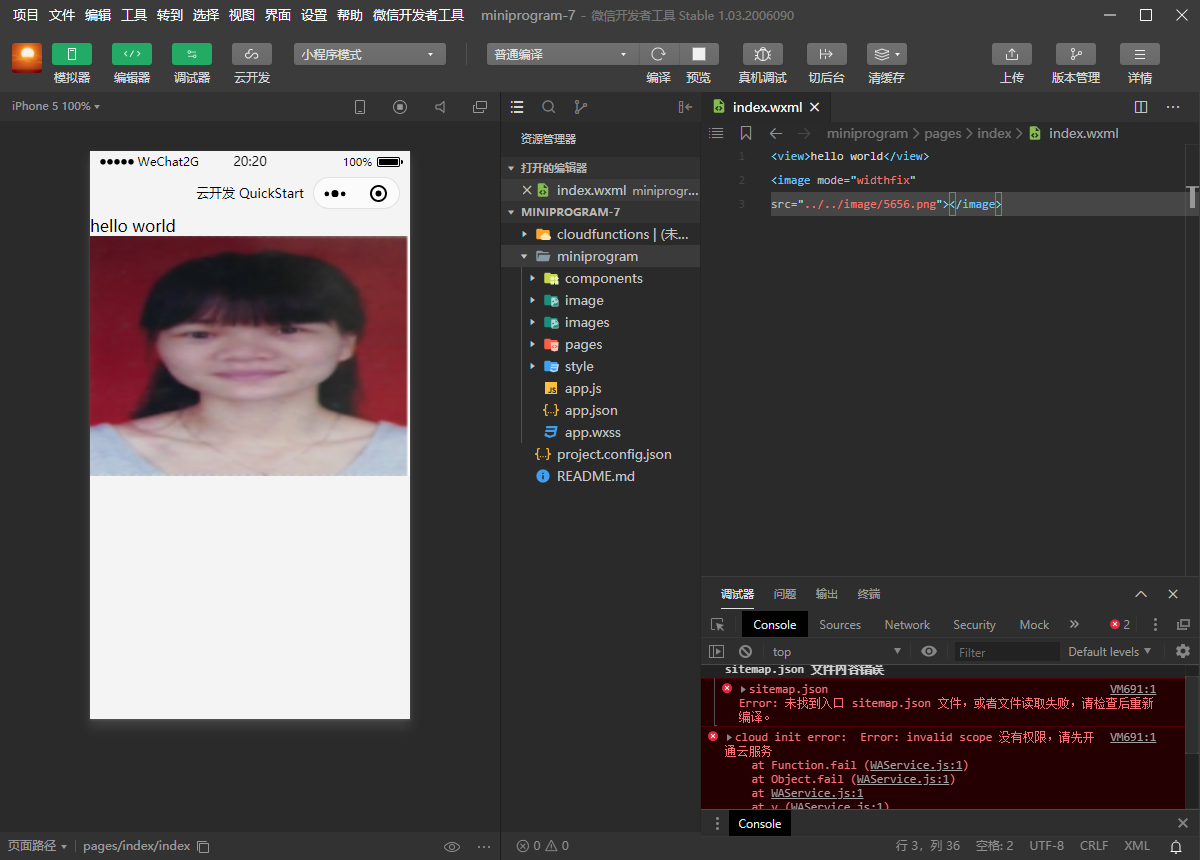Screen dimensions: 1200x860
Task: Open VM691:1 link for sitemap error
Action: pos(1133,689)
